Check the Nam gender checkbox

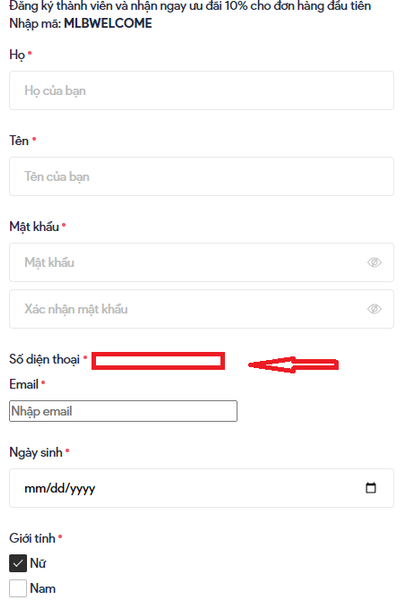(18, 588)
